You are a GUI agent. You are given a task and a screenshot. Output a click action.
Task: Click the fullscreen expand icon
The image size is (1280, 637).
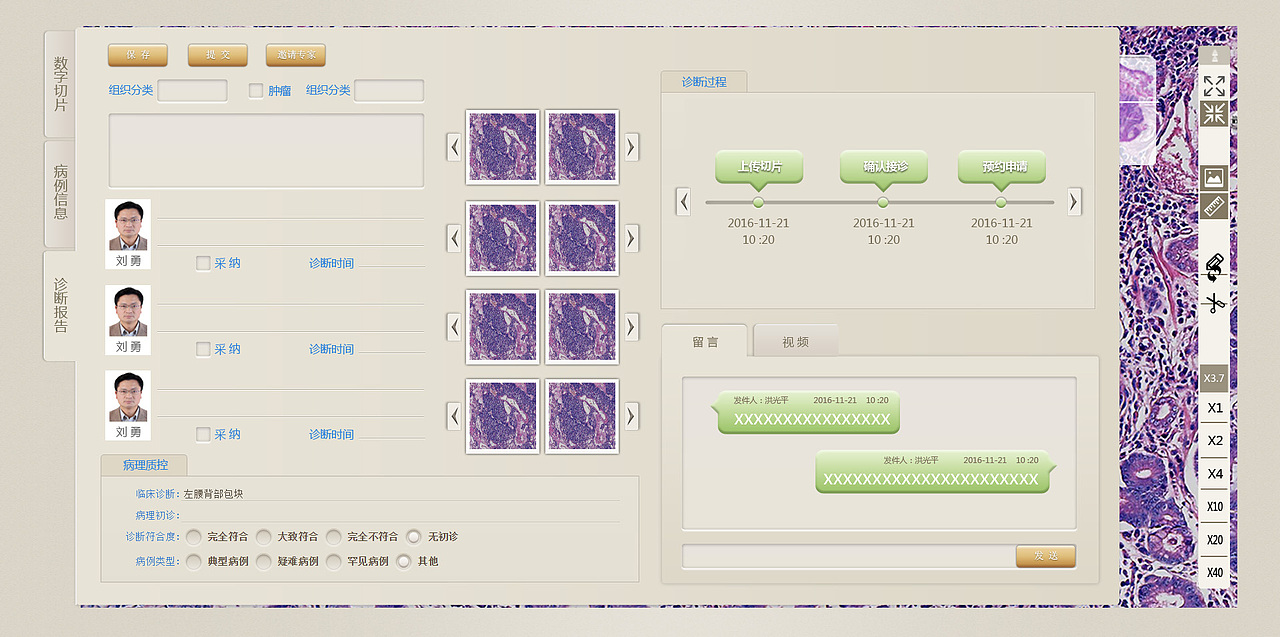[x=1214, y=86]
